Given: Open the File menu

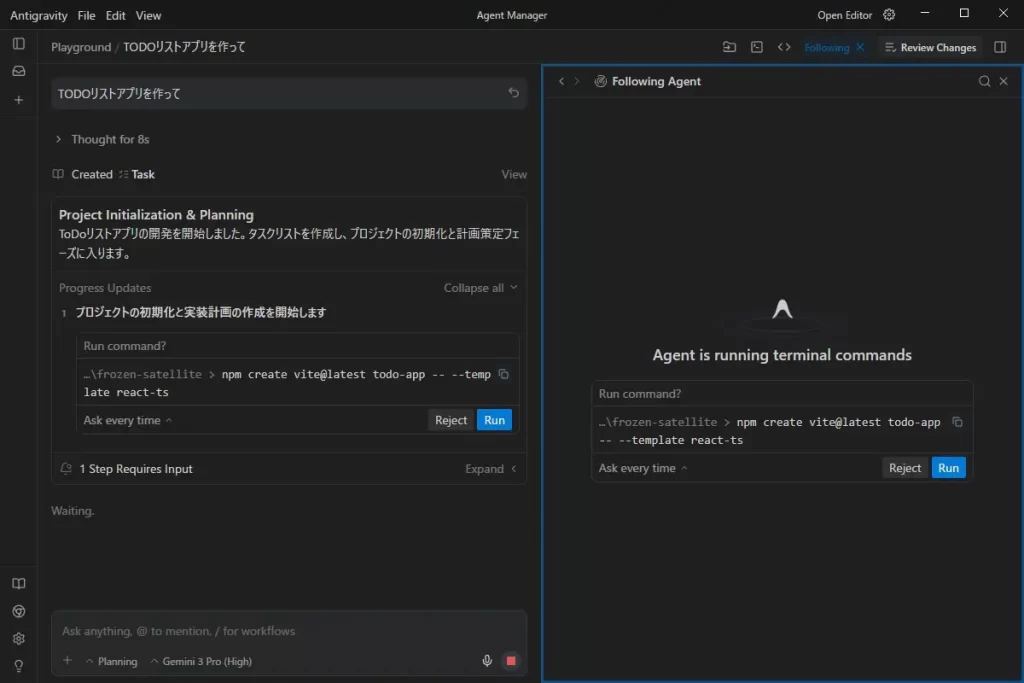Looking at the screenshot, I should click(86, 15).
